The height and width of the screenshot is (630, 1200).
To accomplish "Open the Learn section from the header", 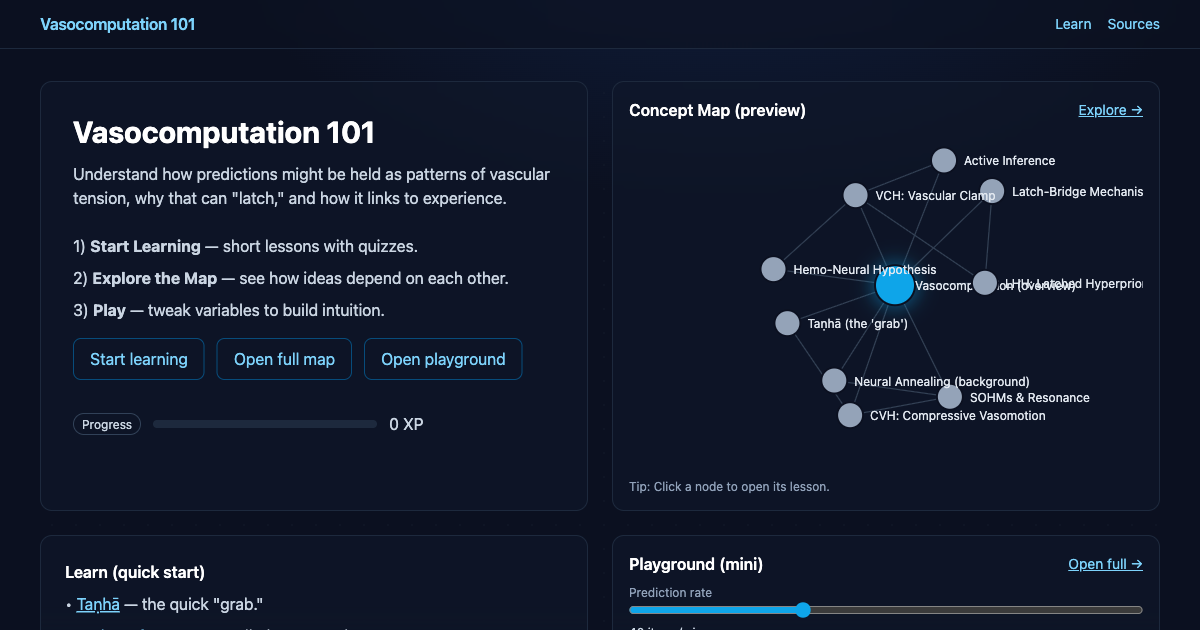I will click(x=1073, y=24).
